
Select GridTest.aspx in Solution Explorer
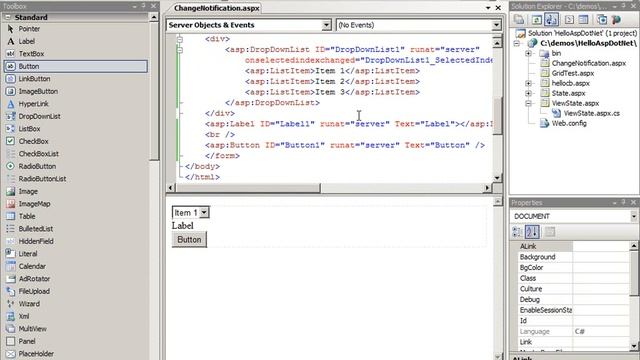[573, 73]
